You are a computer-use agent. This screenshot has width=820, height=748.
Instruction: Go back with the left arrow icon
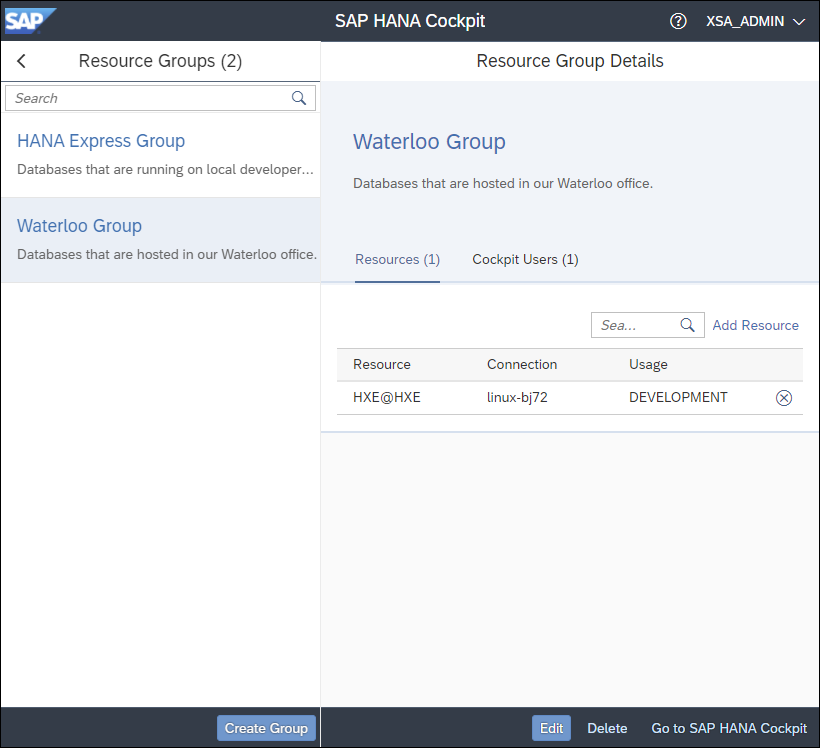[x=21, y=61]
